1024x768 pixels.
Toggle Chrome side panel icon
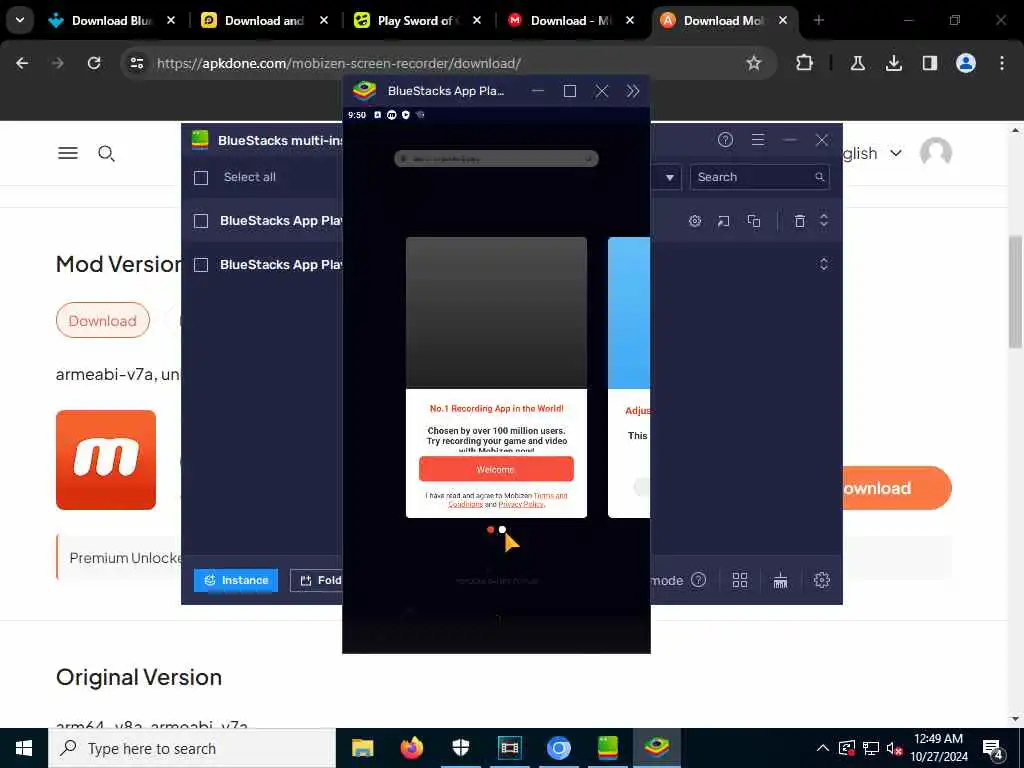[930, 63]
